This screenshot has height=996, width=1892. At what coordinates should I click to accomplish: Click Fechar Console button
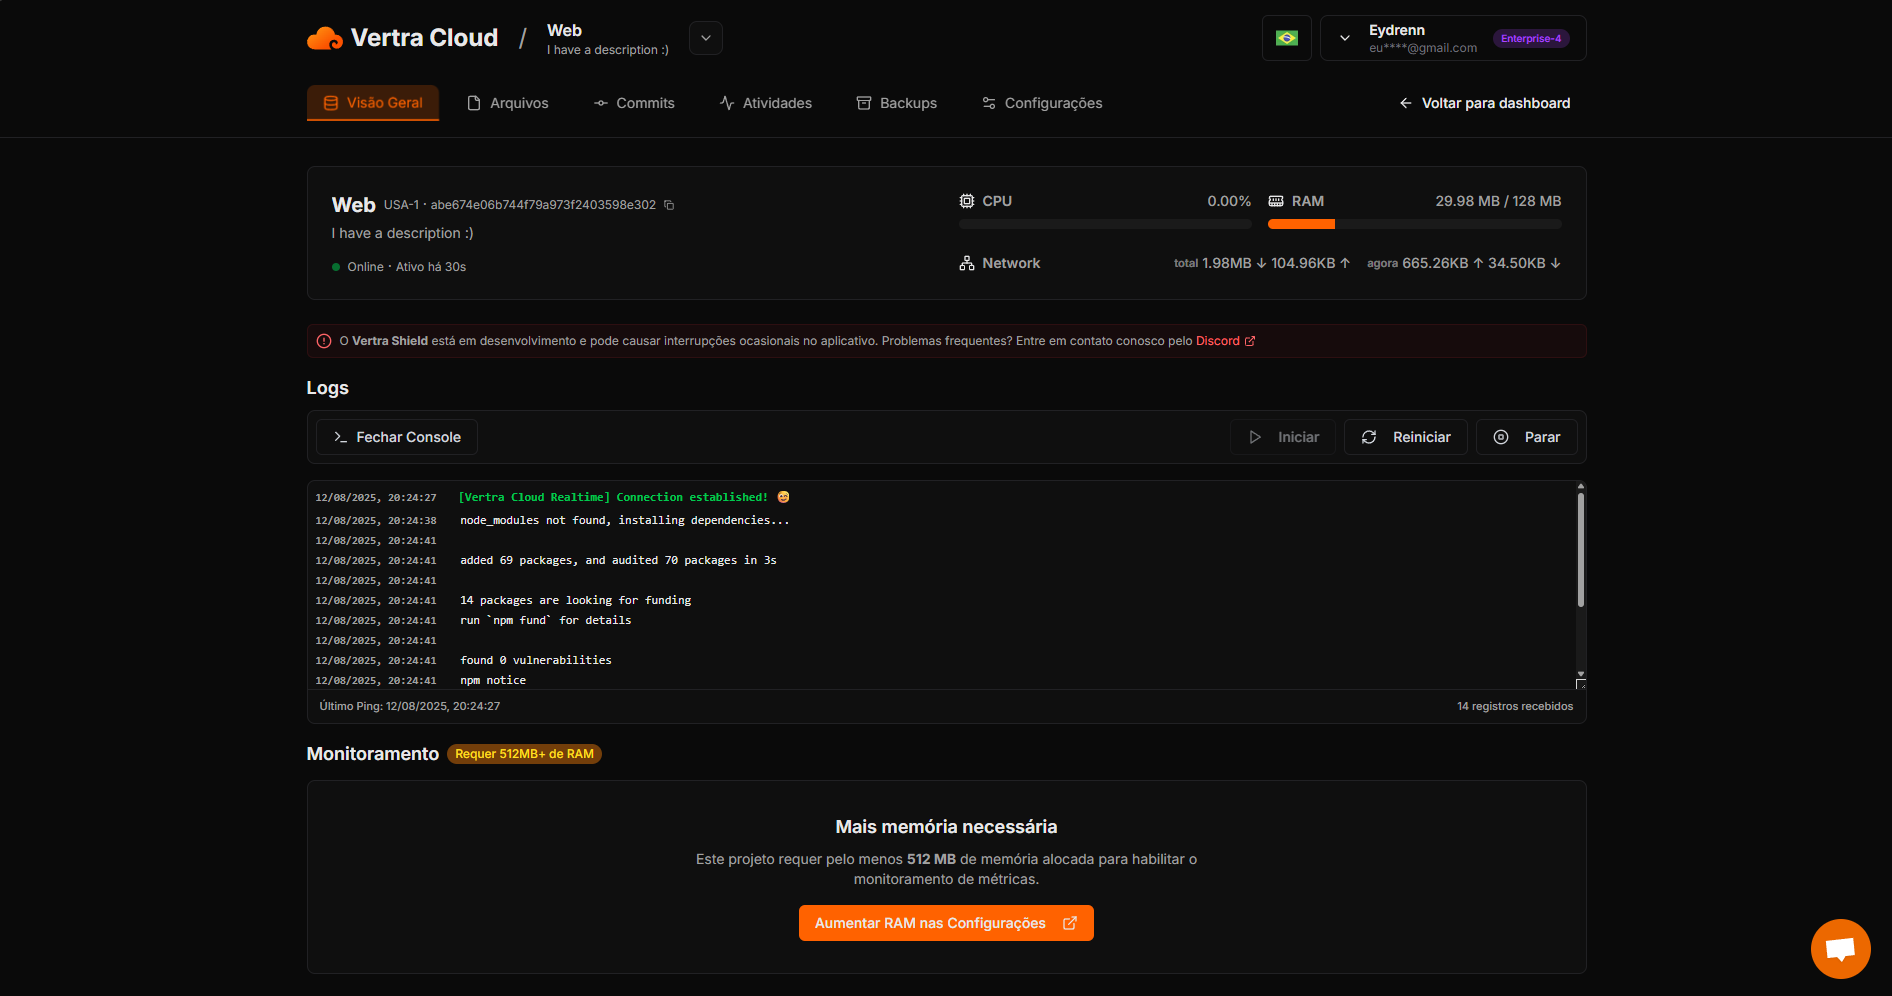(x=397, y=437)
